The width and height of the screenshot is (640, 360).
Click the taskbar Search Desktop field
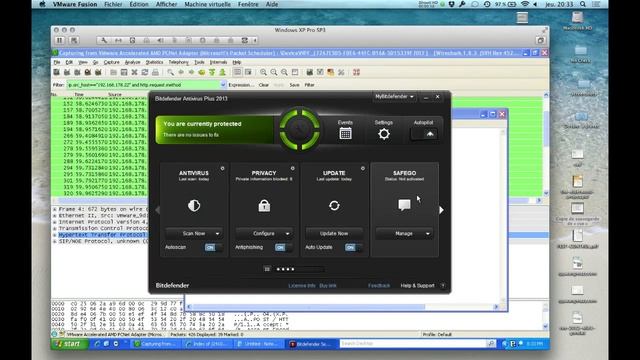click(413, 344)
